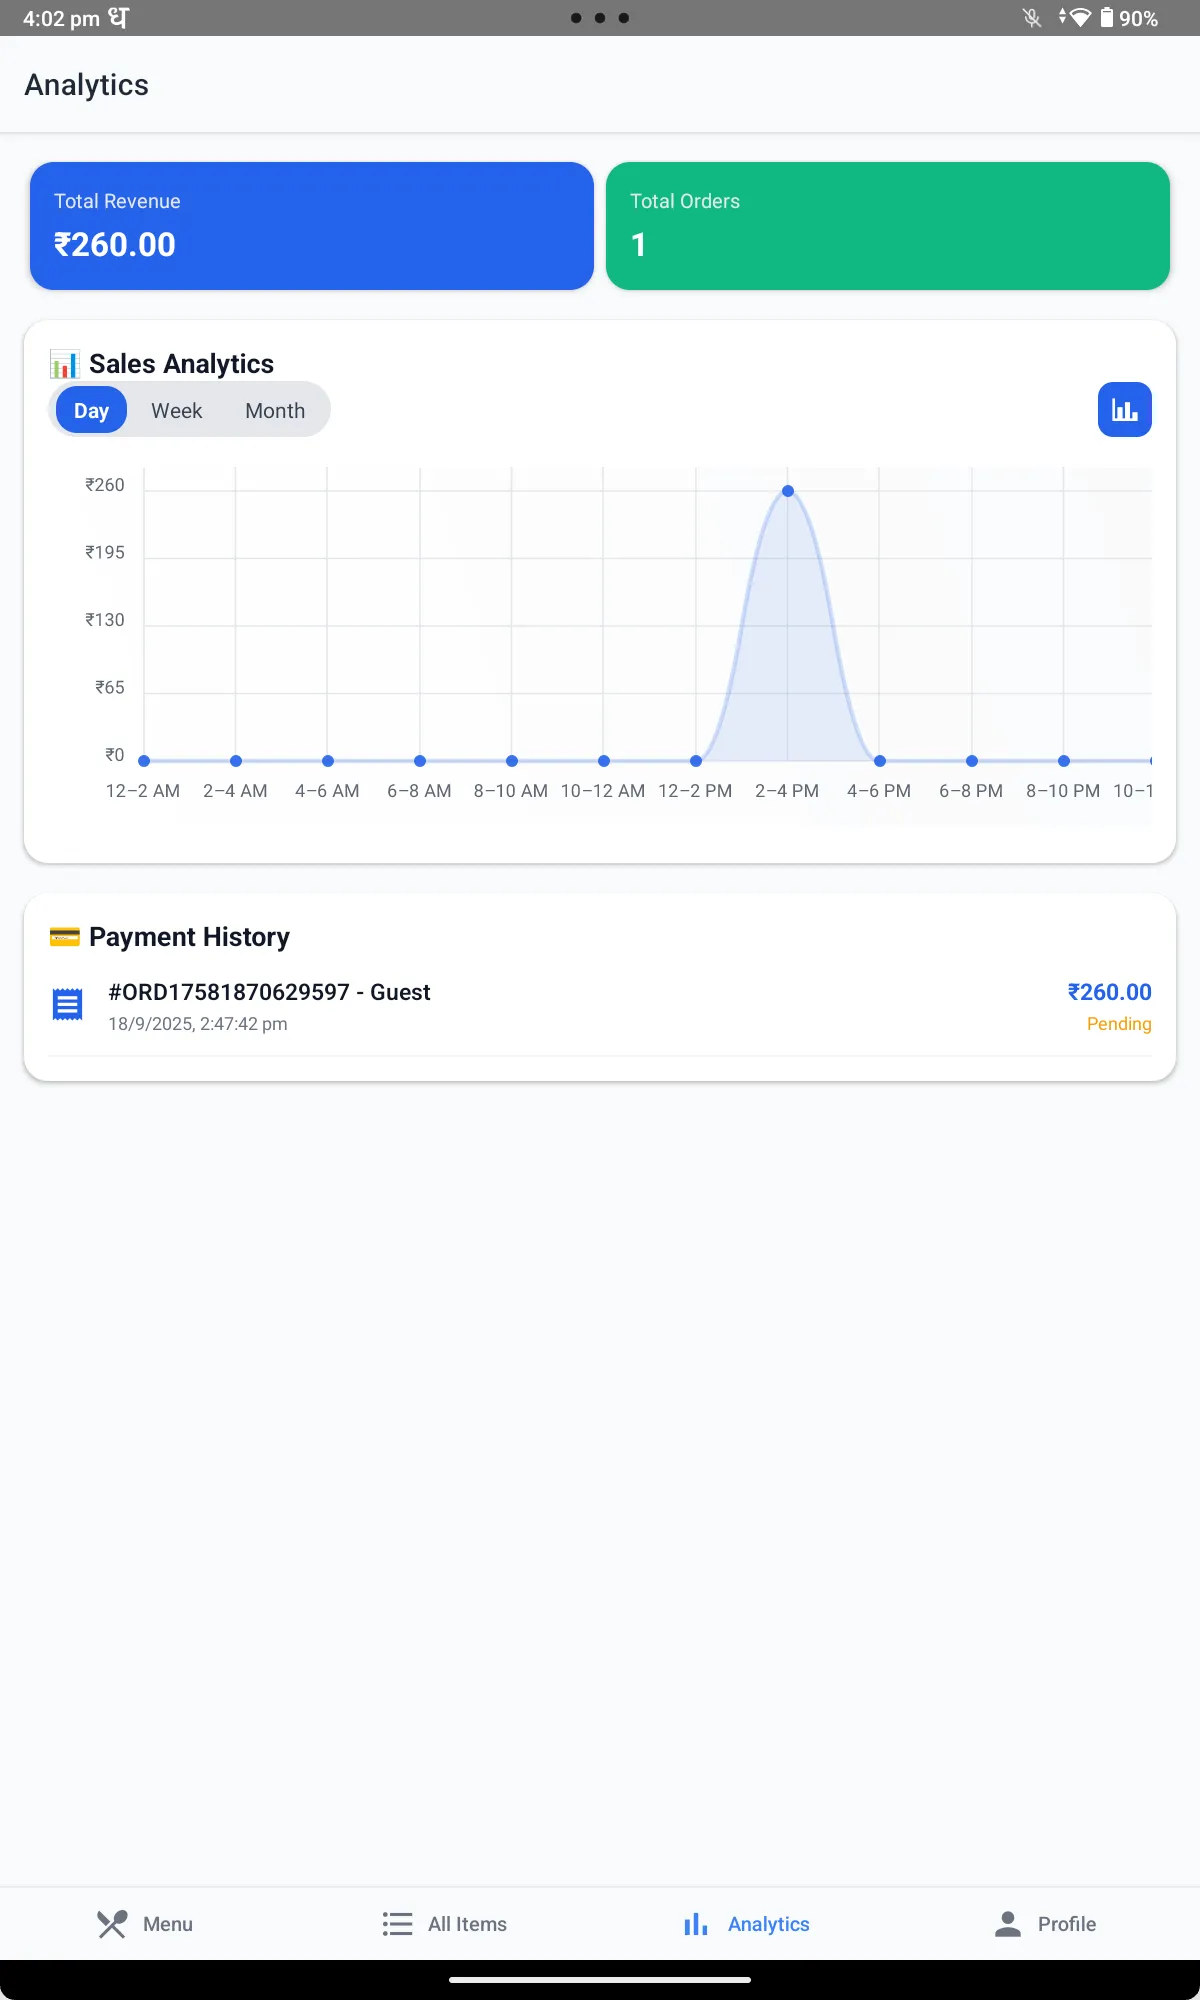This screenshot has height=2000, width=1200.
Task: Tap the ₹260.00 payment amount
Action: coord(1109,992)
